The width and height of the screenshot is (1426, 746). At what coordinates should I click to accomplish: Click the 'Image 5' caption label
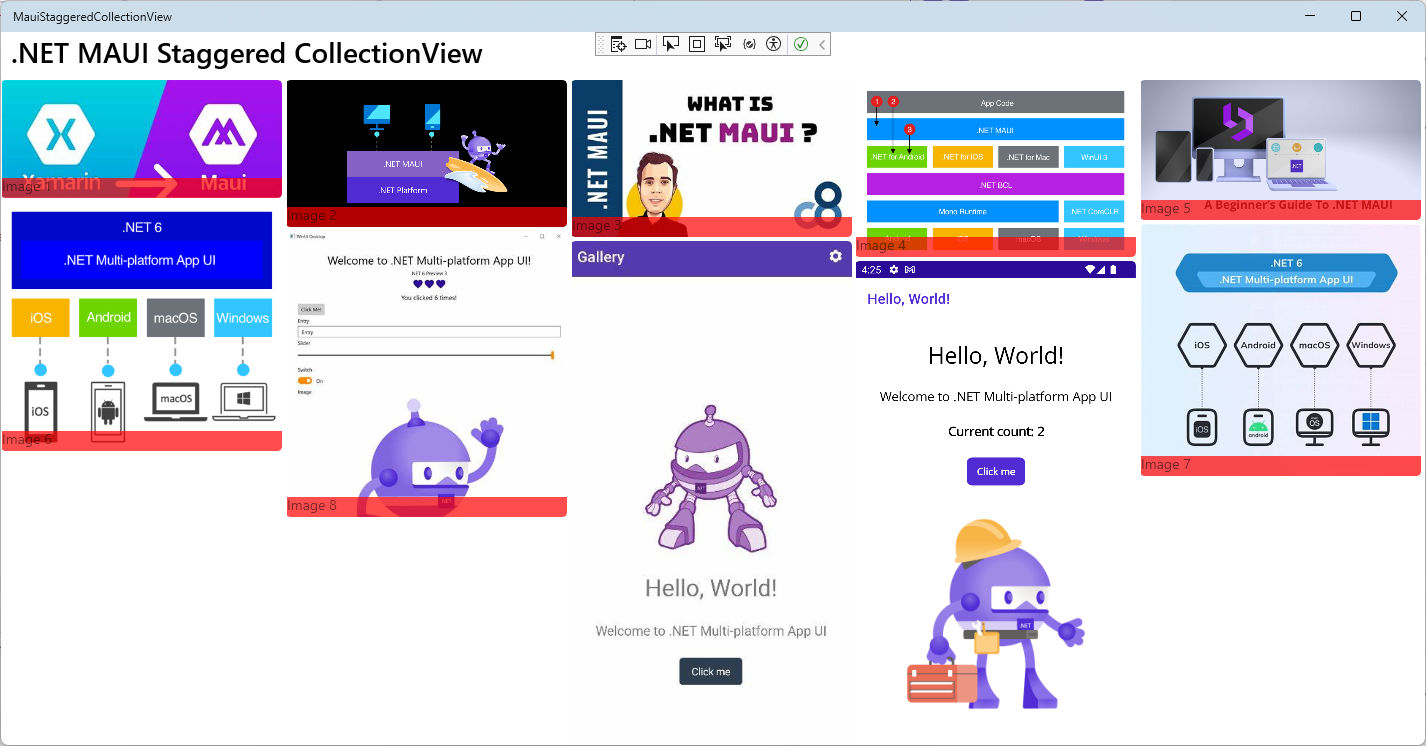[x=1166, y=209]
